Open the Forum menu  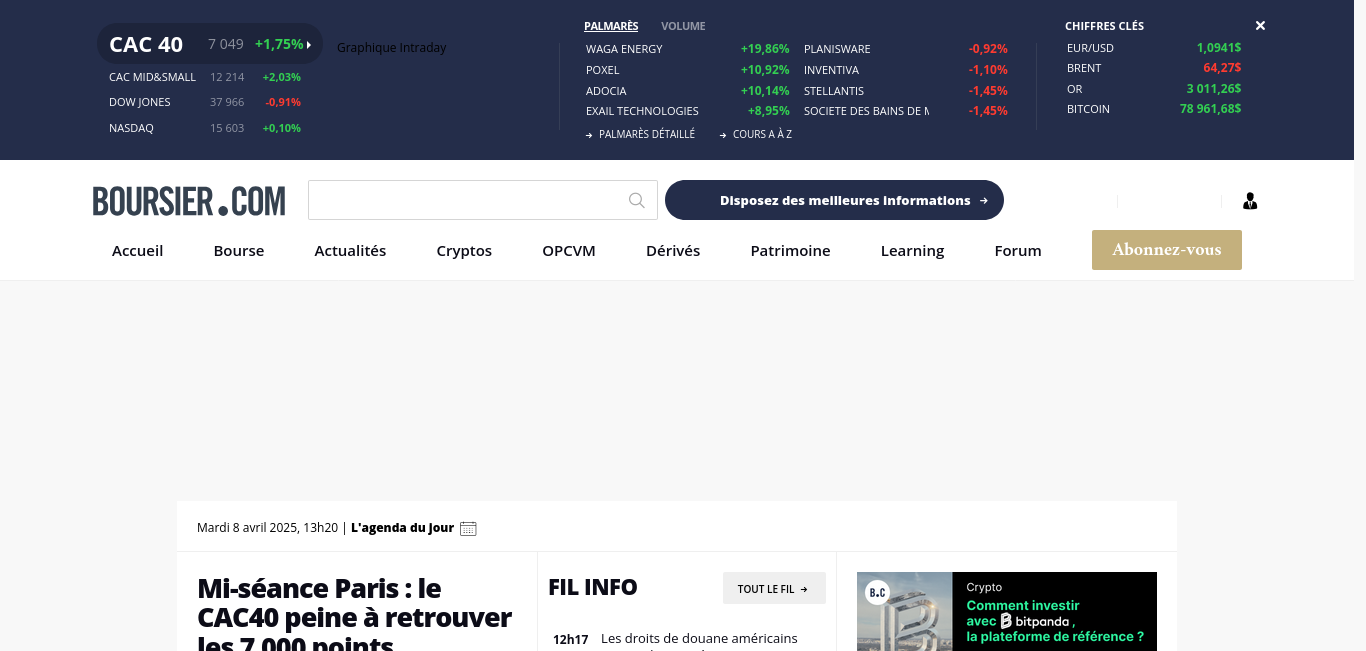click(x=1018, y=251)
